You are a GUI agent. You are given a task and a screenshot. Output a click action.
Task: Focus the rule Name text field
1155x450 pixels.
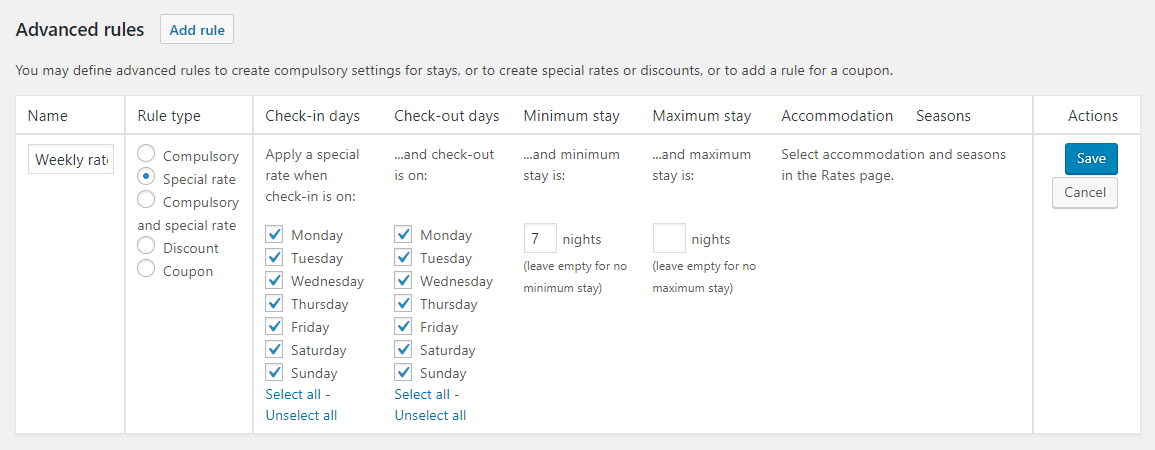click(x=72, y=160)
